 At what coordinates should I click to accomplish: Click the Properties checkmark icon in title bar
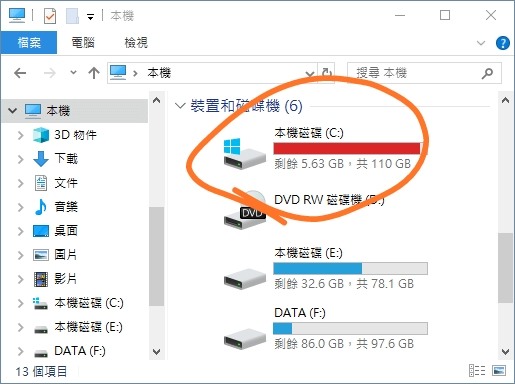[50, 15]
